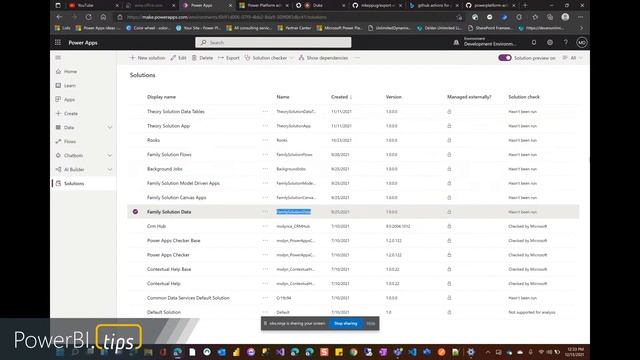Open the Family Solution Model Driven Apps solution
The width and height of the screenshot is (640, 360).
coord(183,183)
